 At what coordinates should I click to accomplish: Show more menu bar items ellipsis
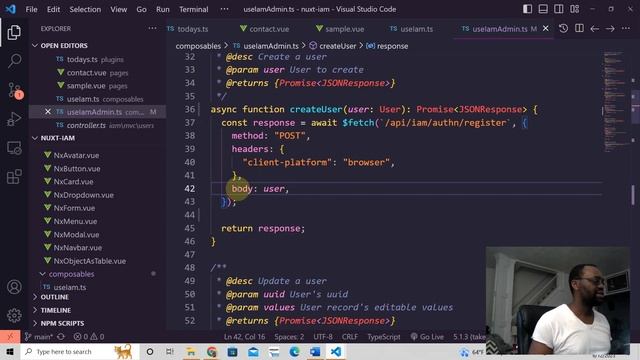click(x=224, y=9)
